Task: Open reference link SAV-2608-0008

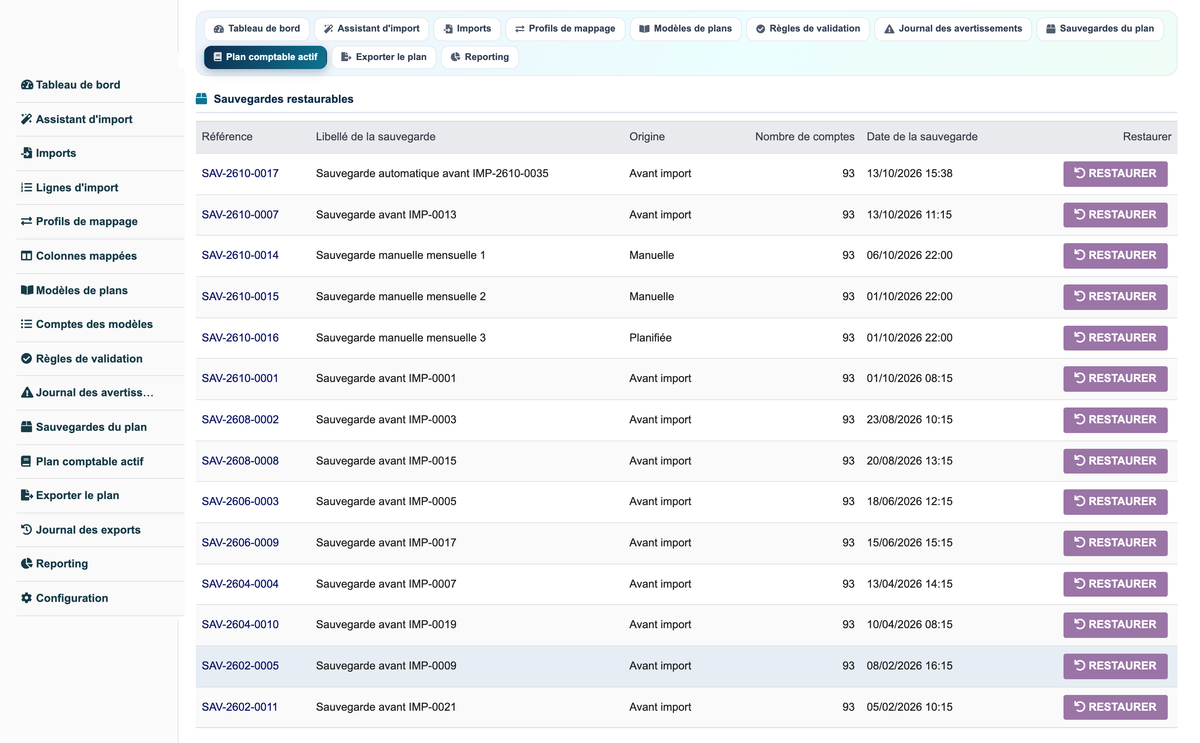Action: (x=240, y=461)
